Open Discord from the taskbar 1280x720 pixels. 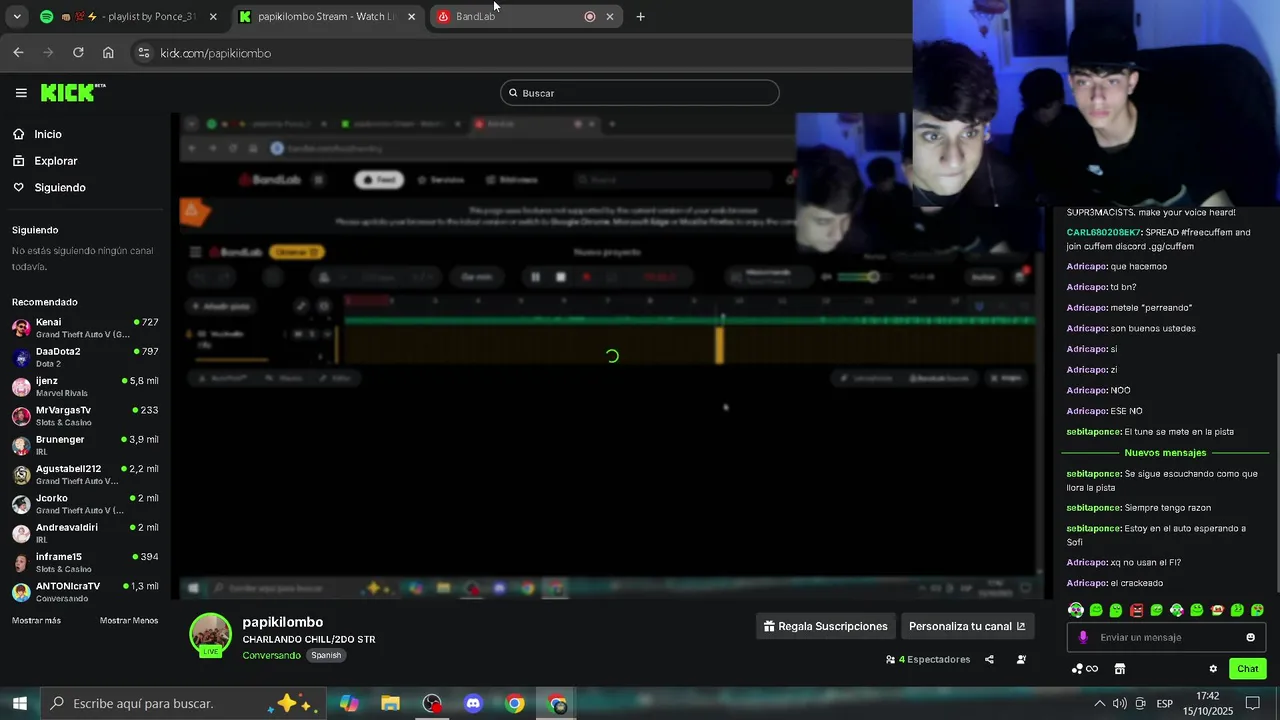pos(473,704)
